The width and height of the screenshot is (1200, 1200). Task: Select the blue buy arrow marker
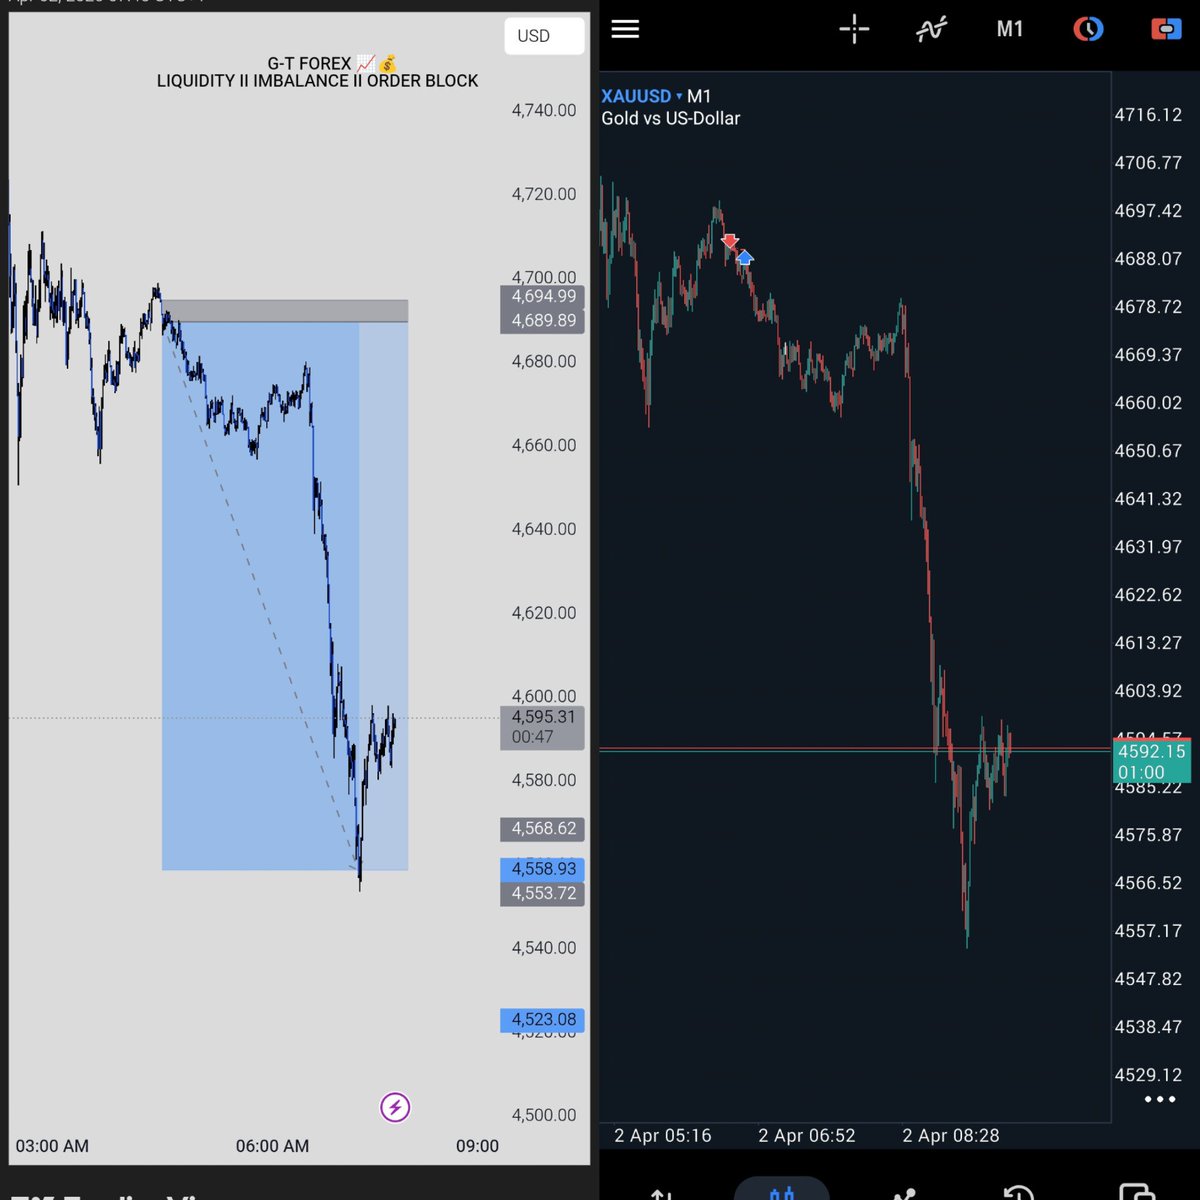[744, 258]
